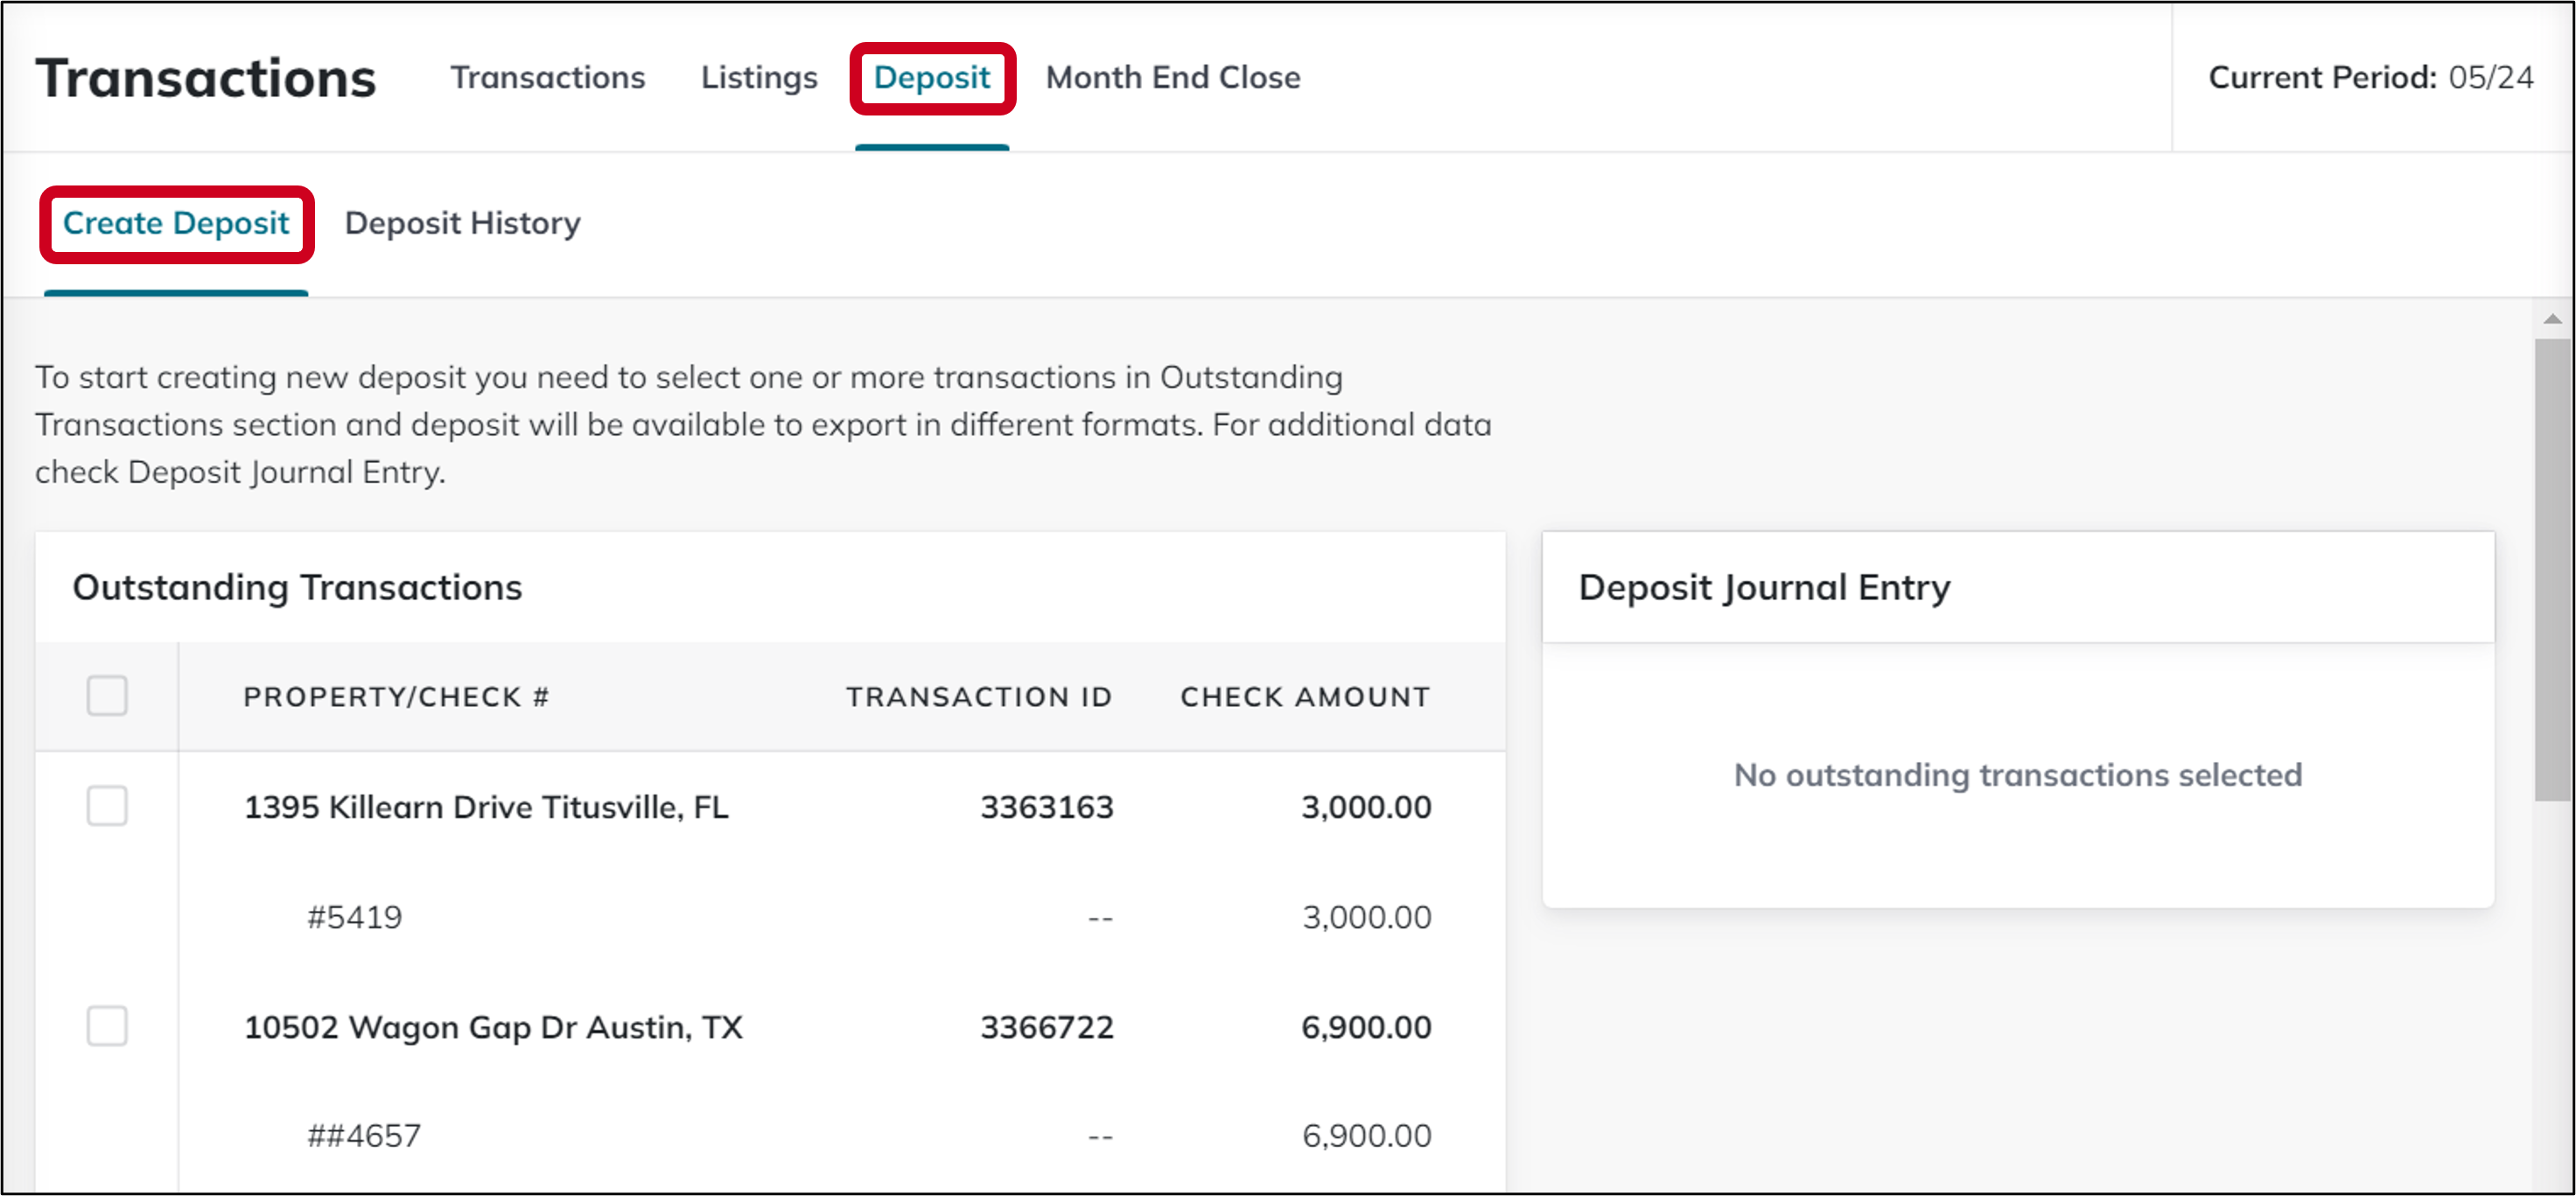Image resolution: width=2576 pixels, height=1196 pixels.
Task: Select transaction ID 3363163
Action: (x=1046, y=807)
